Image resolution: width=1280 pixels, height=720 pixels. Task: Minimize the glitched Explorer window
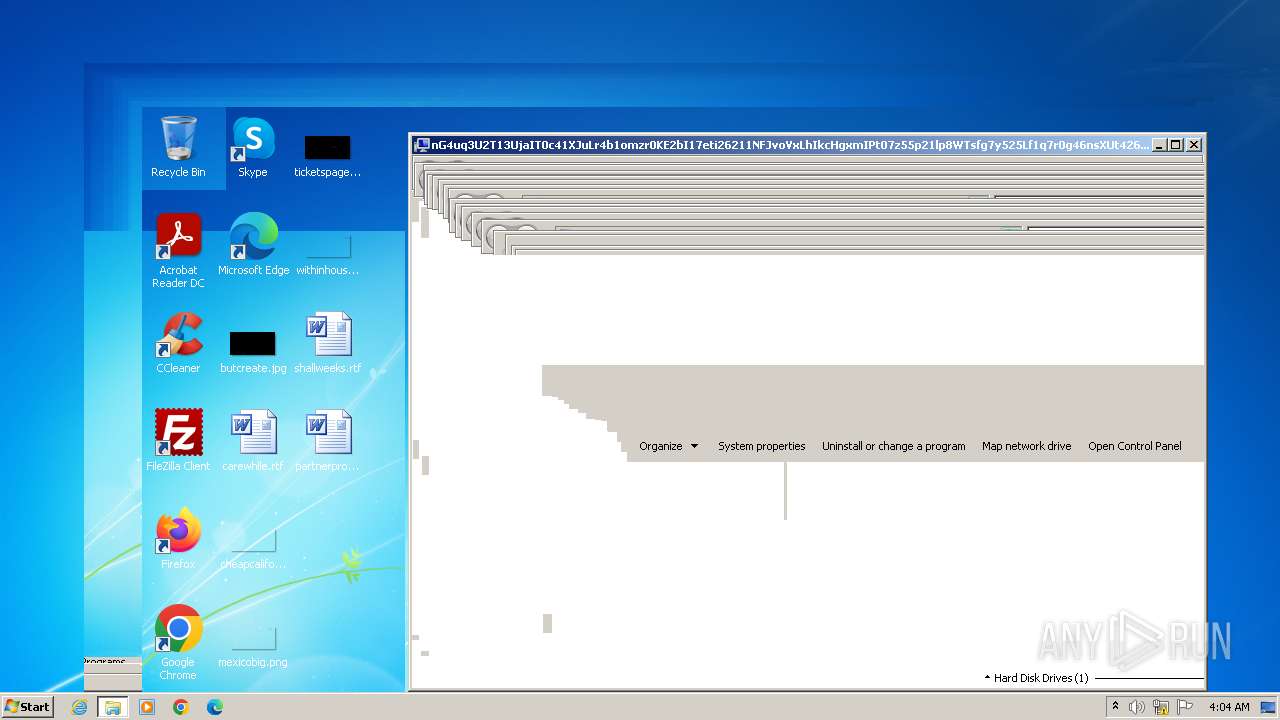pos(1159,145)
